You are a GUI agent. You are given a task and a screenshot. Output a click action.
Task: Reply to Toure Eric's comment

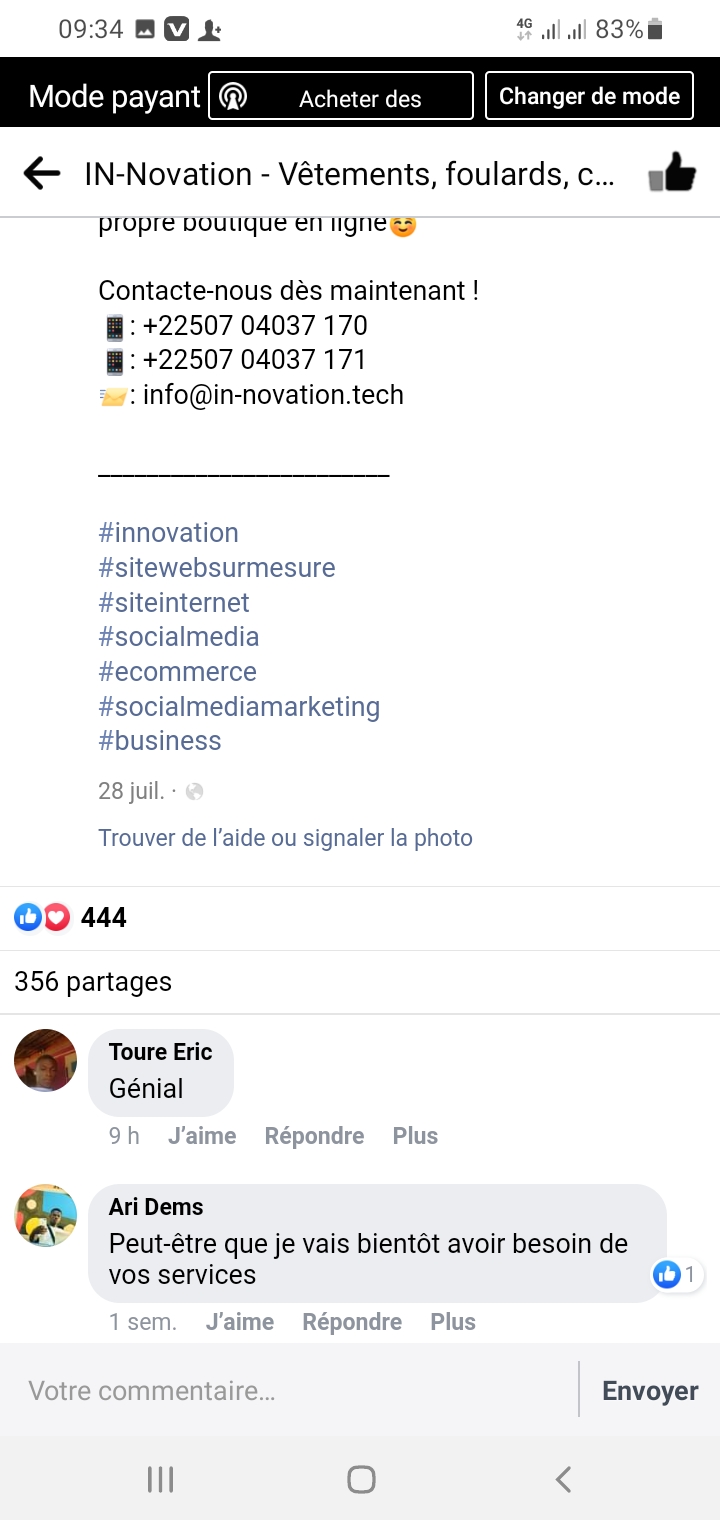tap(314, 1136)
